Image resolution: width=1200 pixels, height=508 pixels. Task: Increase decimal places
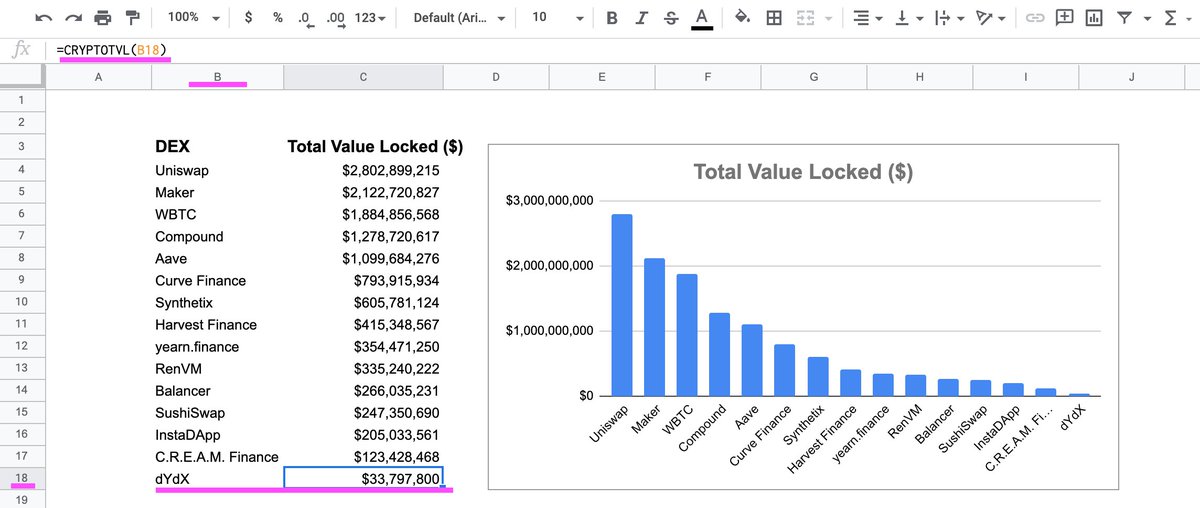[337, 19]
